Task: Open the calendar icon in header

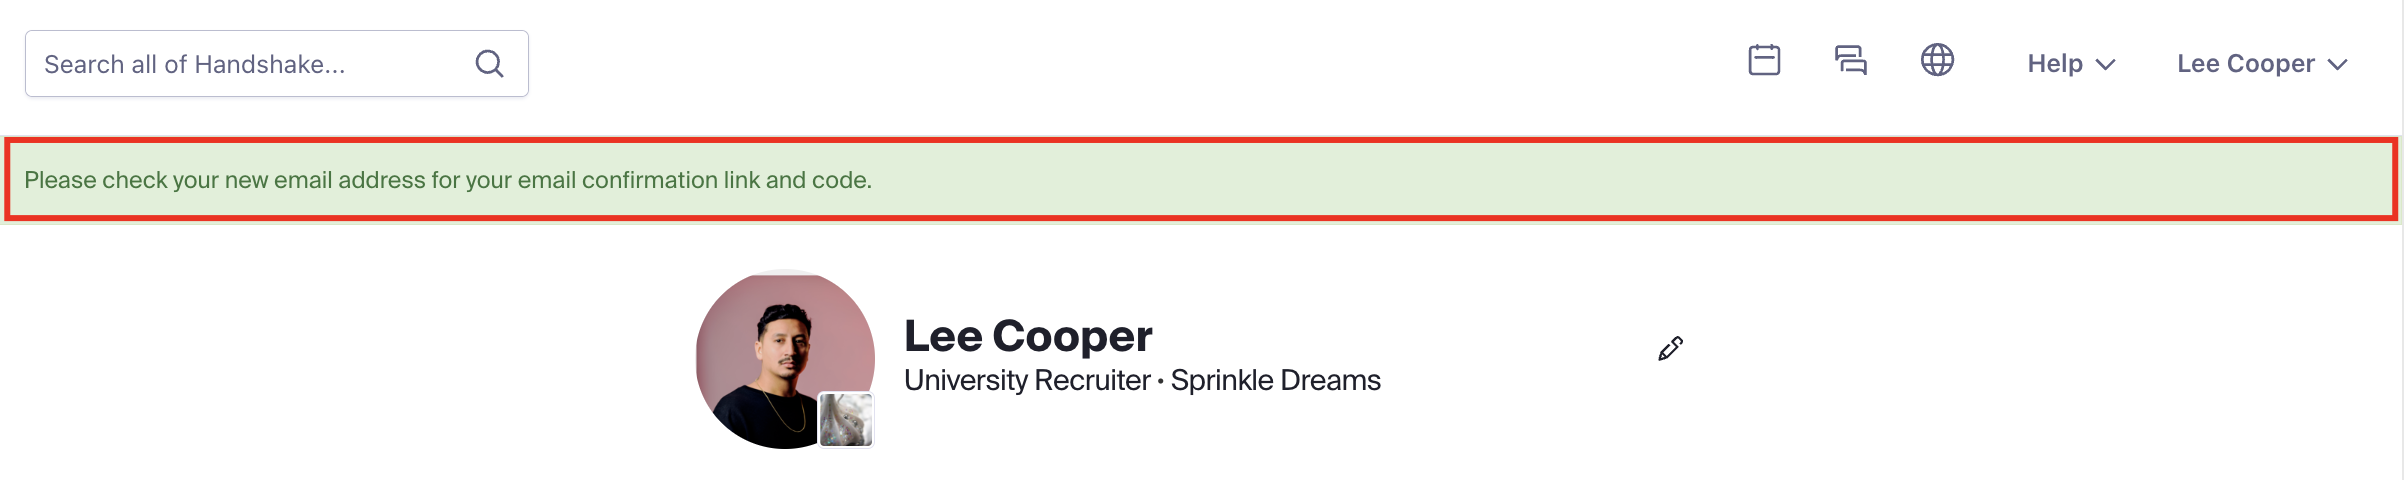Action: click(1764, 60)
